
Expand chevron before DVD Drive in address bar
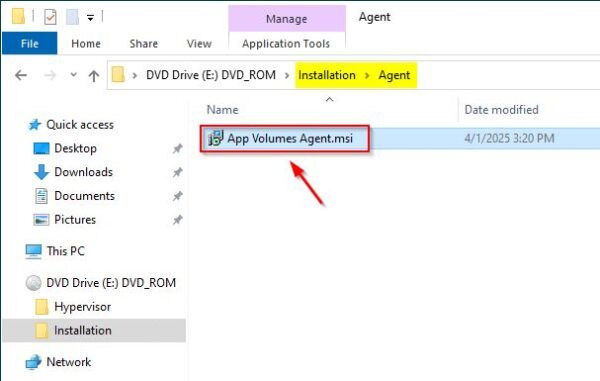(x=134, y=75)
